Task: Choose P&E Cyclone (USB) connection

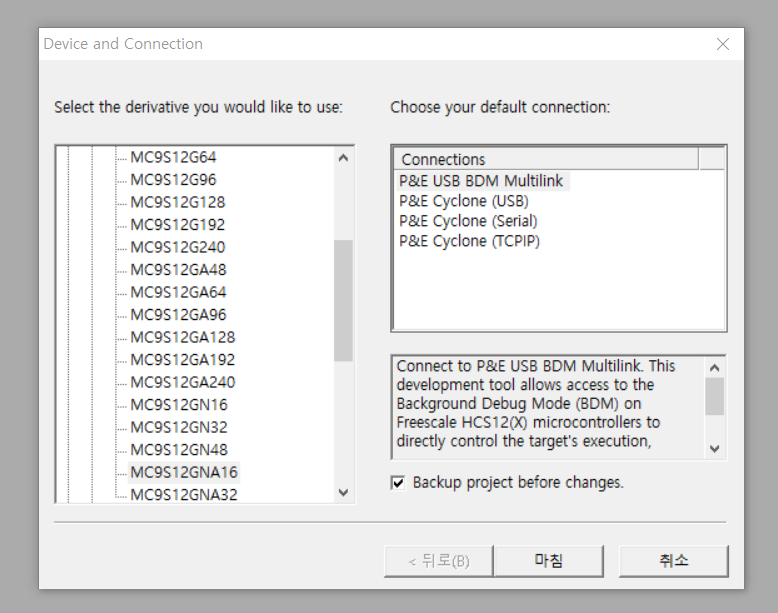Action: (x=463, y=201)
